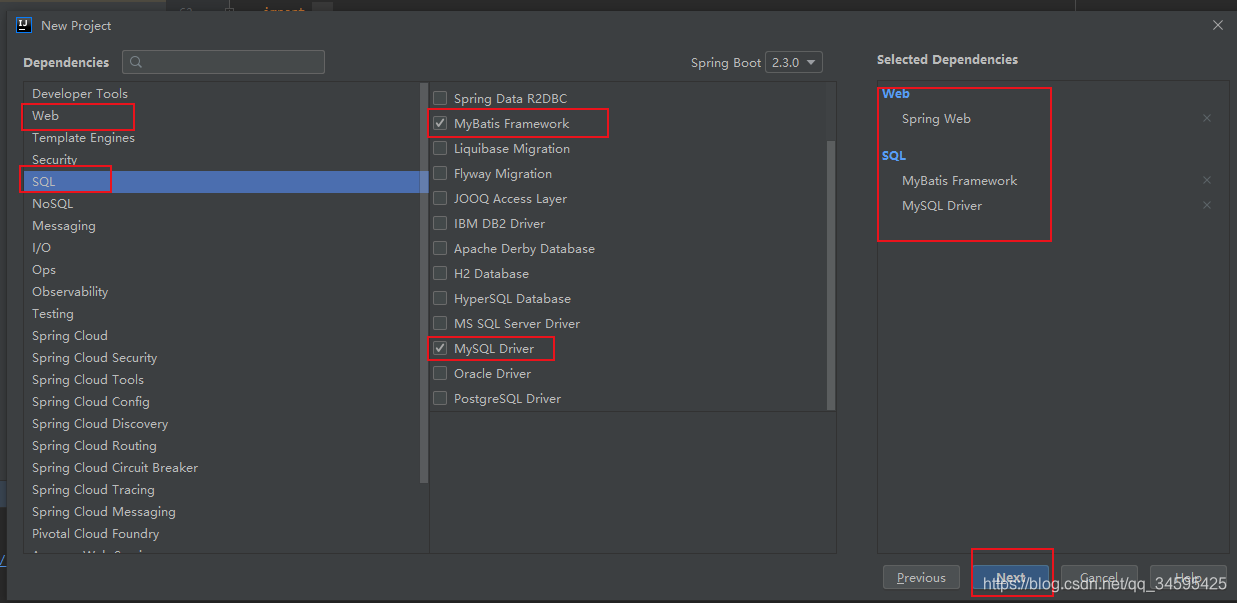Focus the Dependencies search field

(x=223, y=62)
